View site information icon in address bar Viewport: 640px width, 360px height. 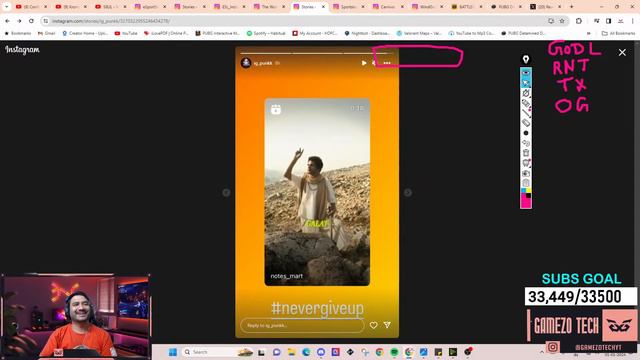click(x=46, y=21)
